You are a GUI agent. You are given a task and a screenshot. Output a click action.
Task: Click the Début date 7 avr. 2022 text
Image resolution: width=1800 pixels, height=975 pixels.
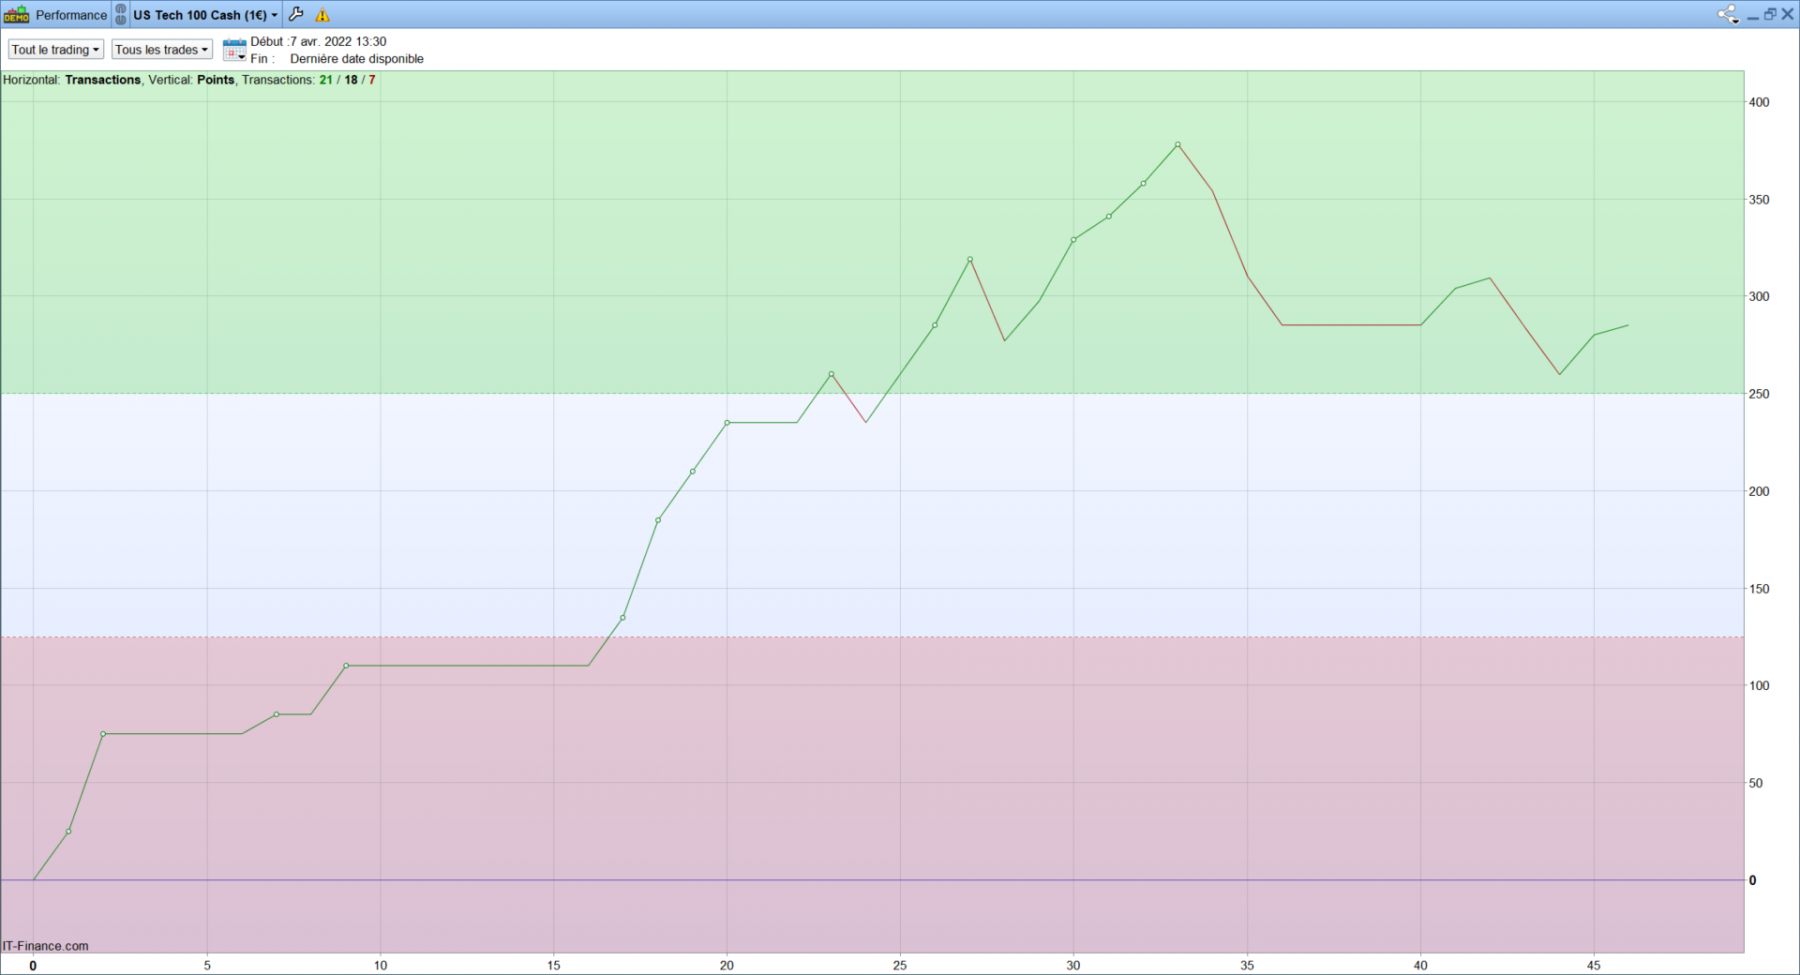318,41
